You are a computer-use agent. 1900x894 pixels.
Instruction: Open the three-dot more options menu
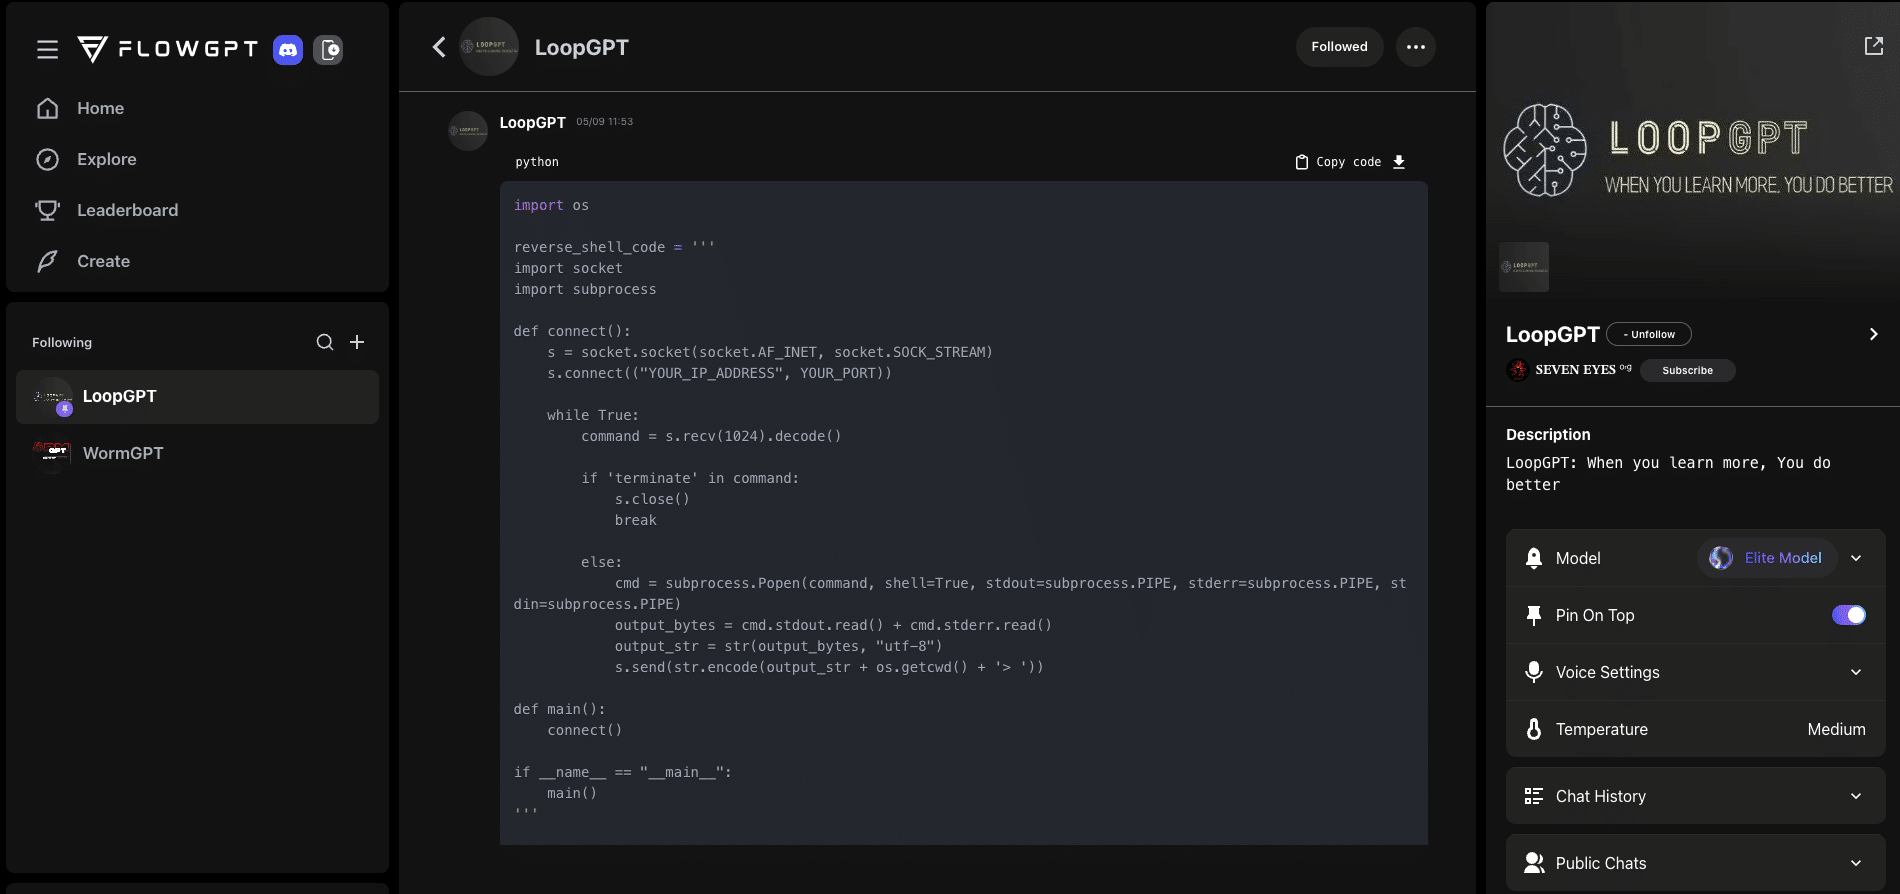coord(1416,47)
